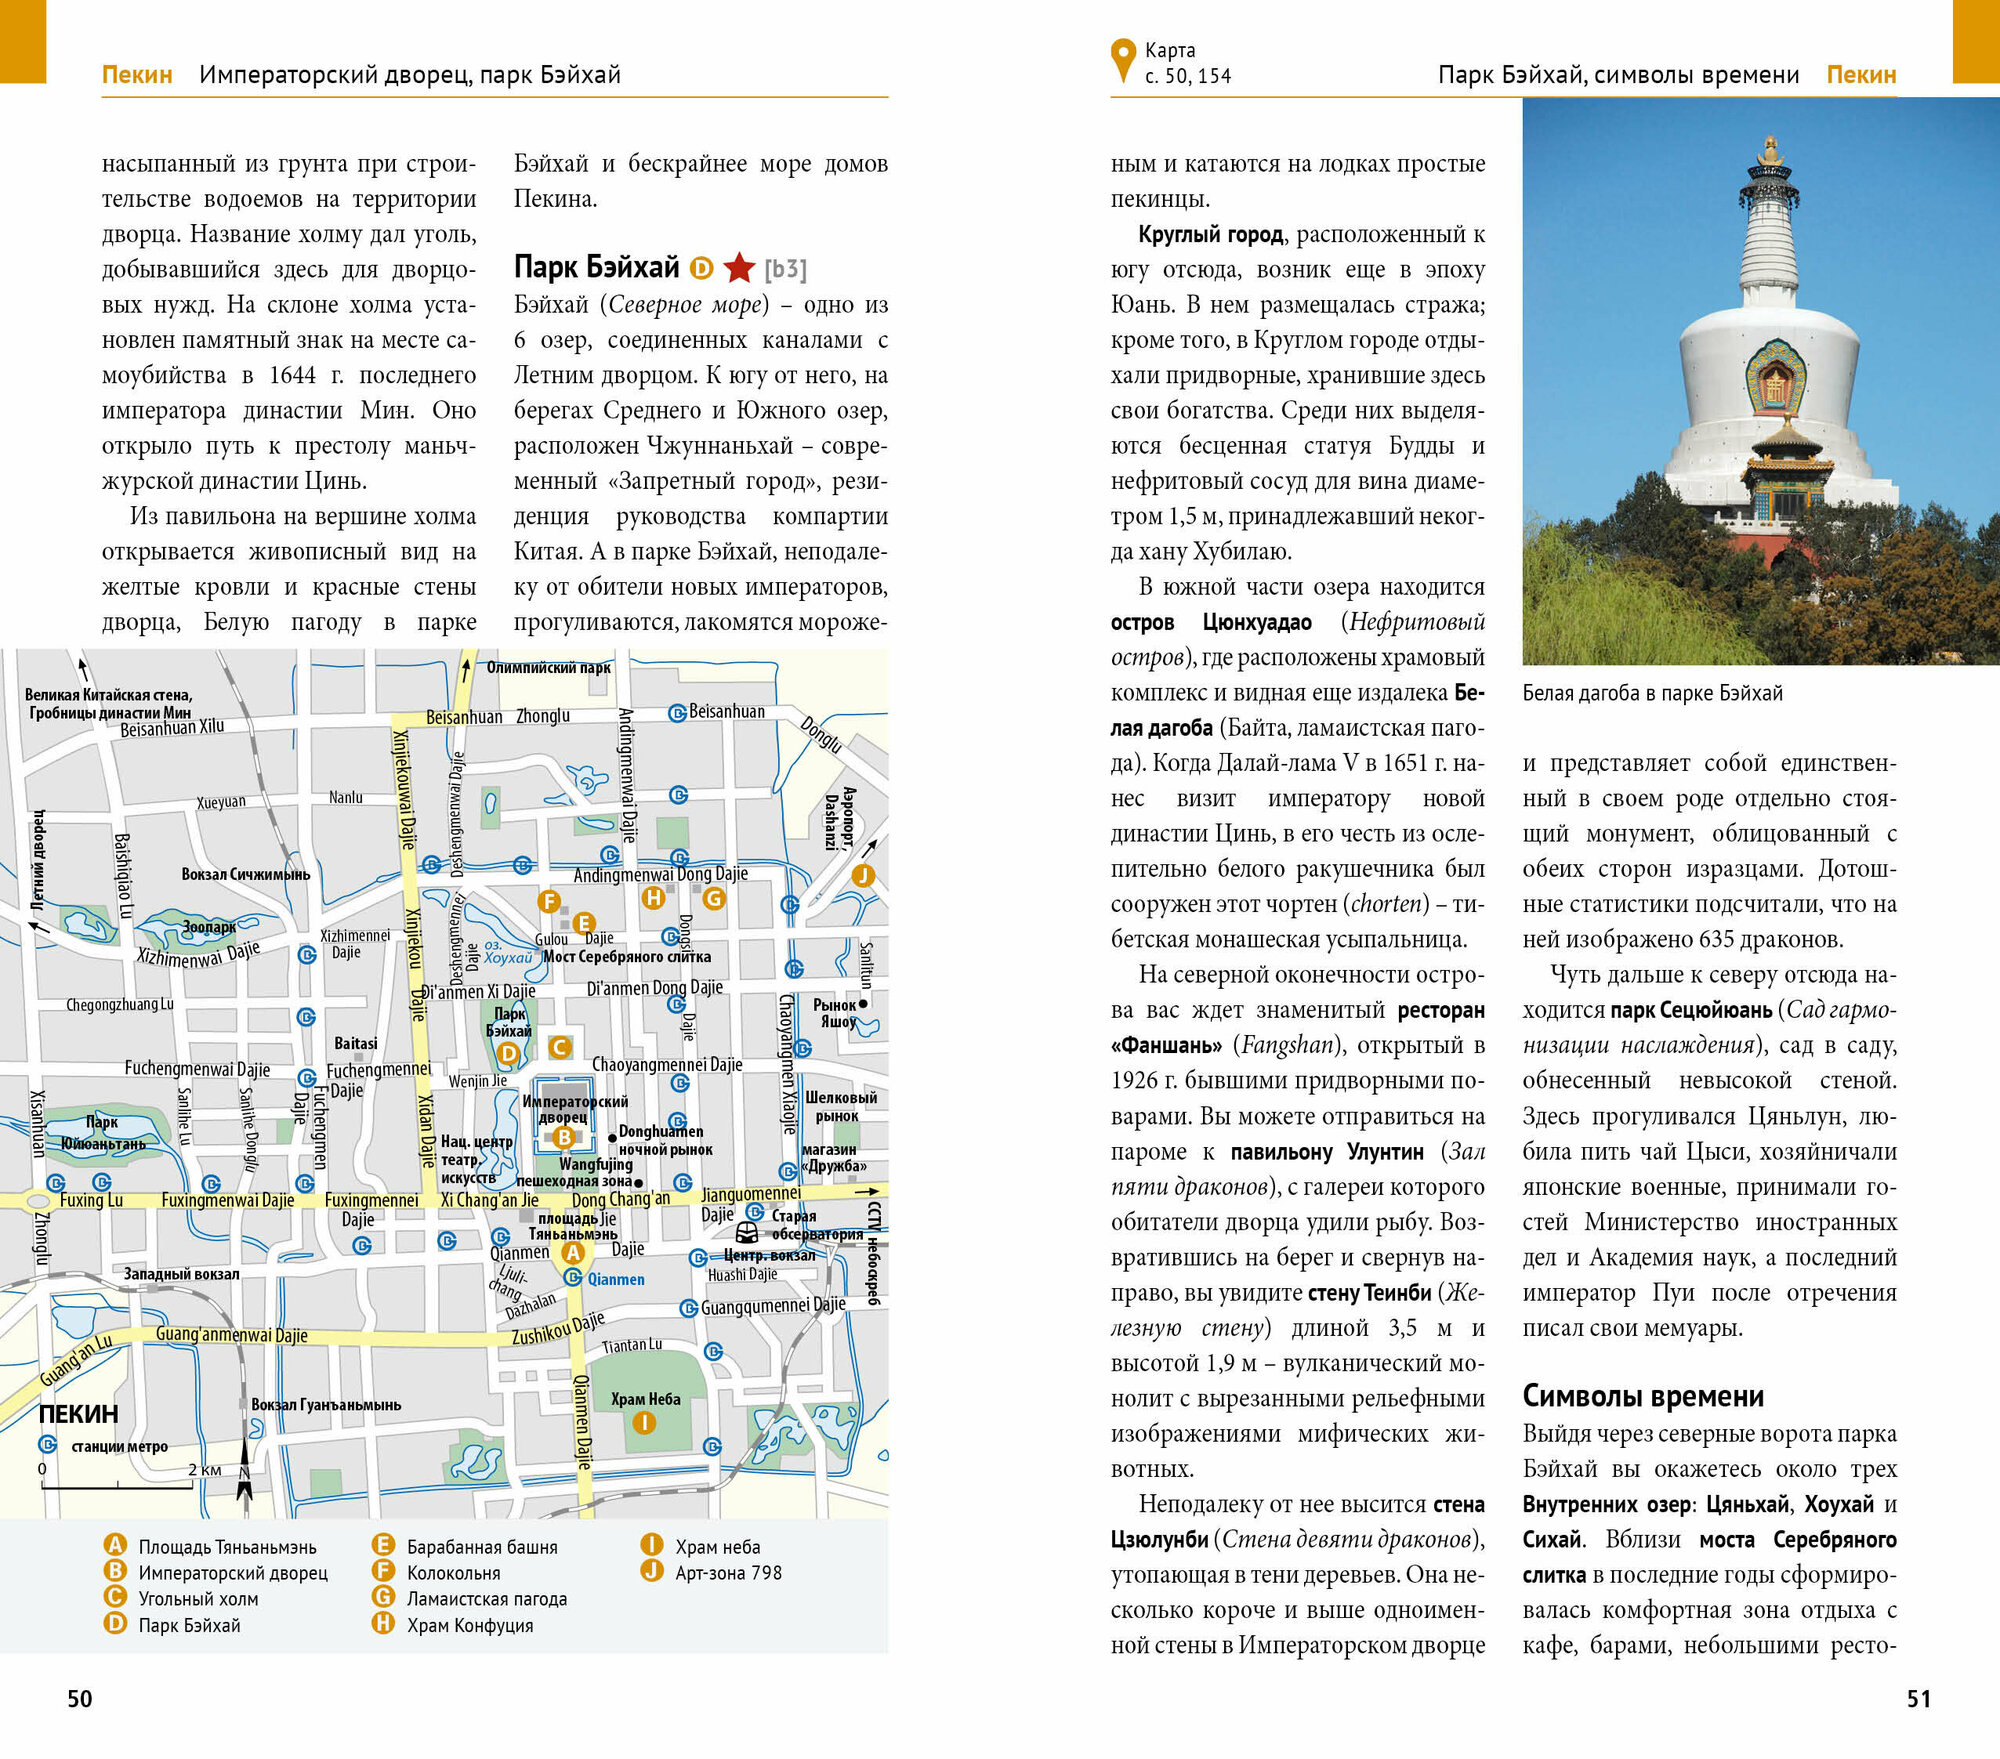Click the Qianmen metro station symbol
The height and width of the screenshot is (1759, 2000).
point(573,1277)
